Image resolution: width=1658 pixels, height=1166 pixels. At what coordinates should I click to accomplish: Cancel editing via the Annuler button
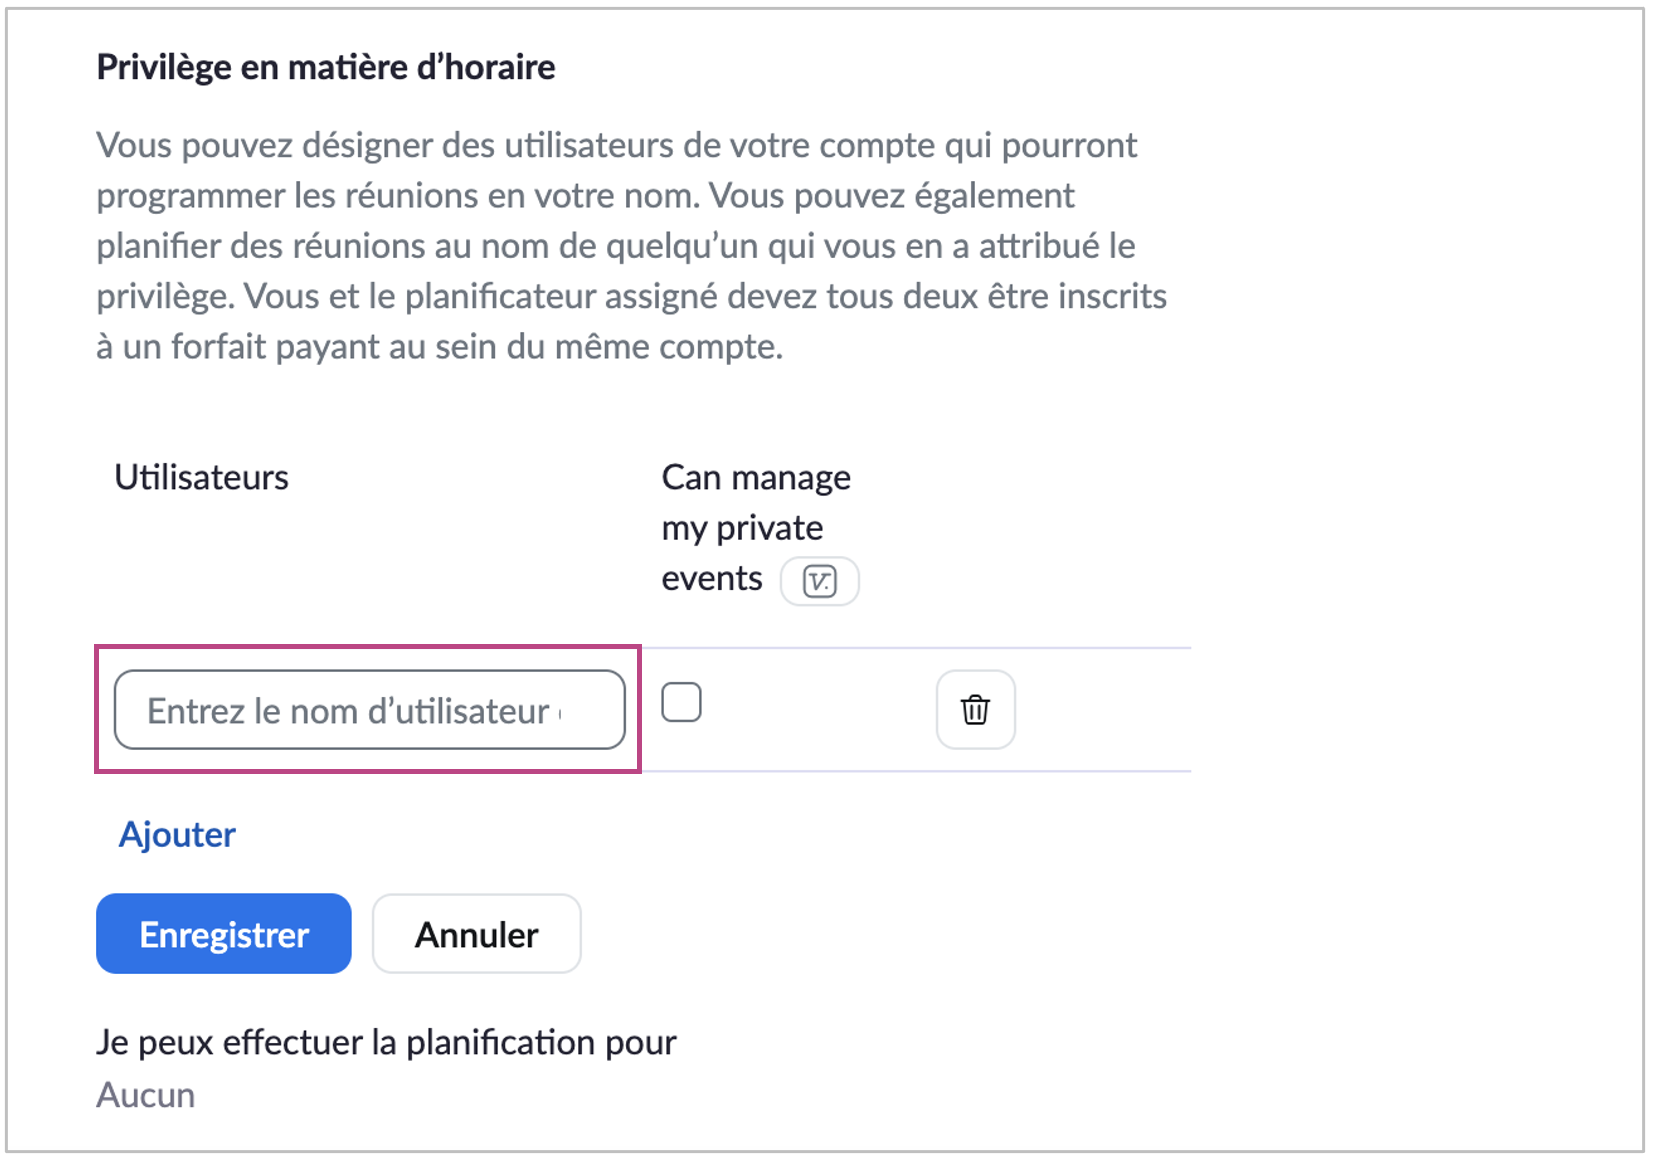(476, 934)
